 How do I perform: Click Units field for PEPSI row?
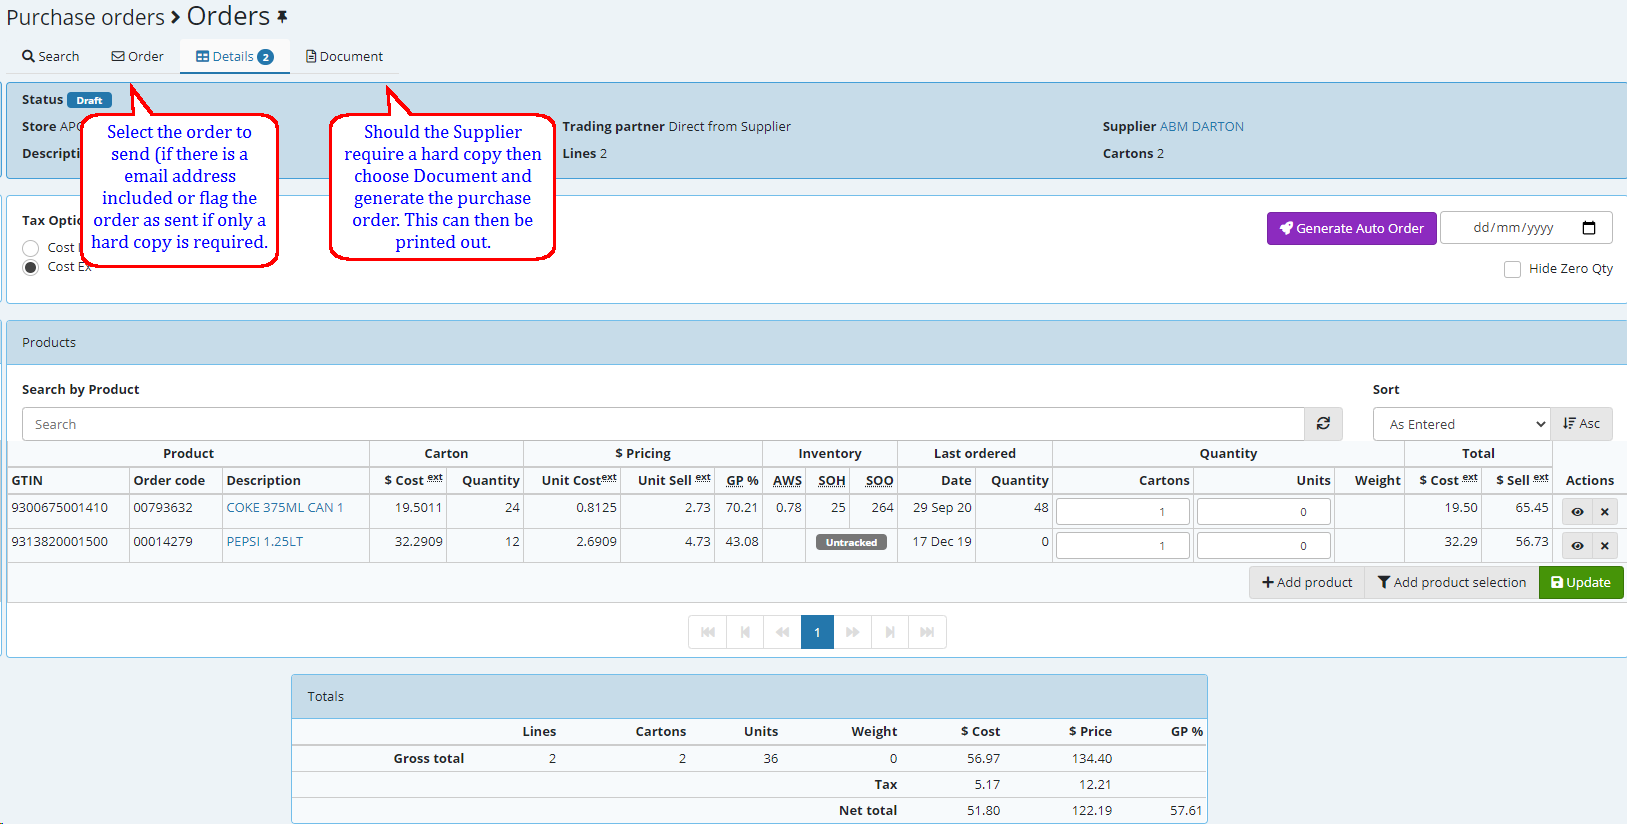[x=1264, y=546]
